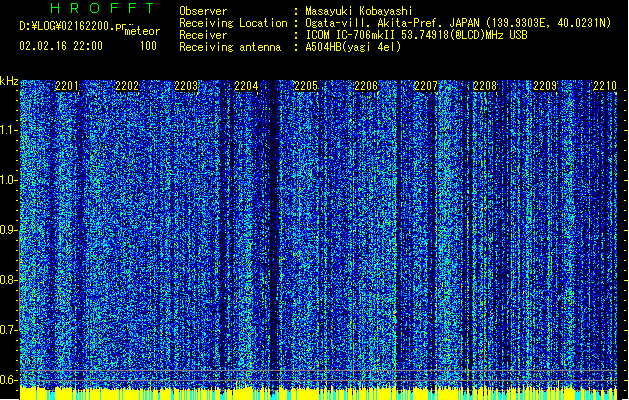Click the value 100 under meteor

(x=148, y=46)
